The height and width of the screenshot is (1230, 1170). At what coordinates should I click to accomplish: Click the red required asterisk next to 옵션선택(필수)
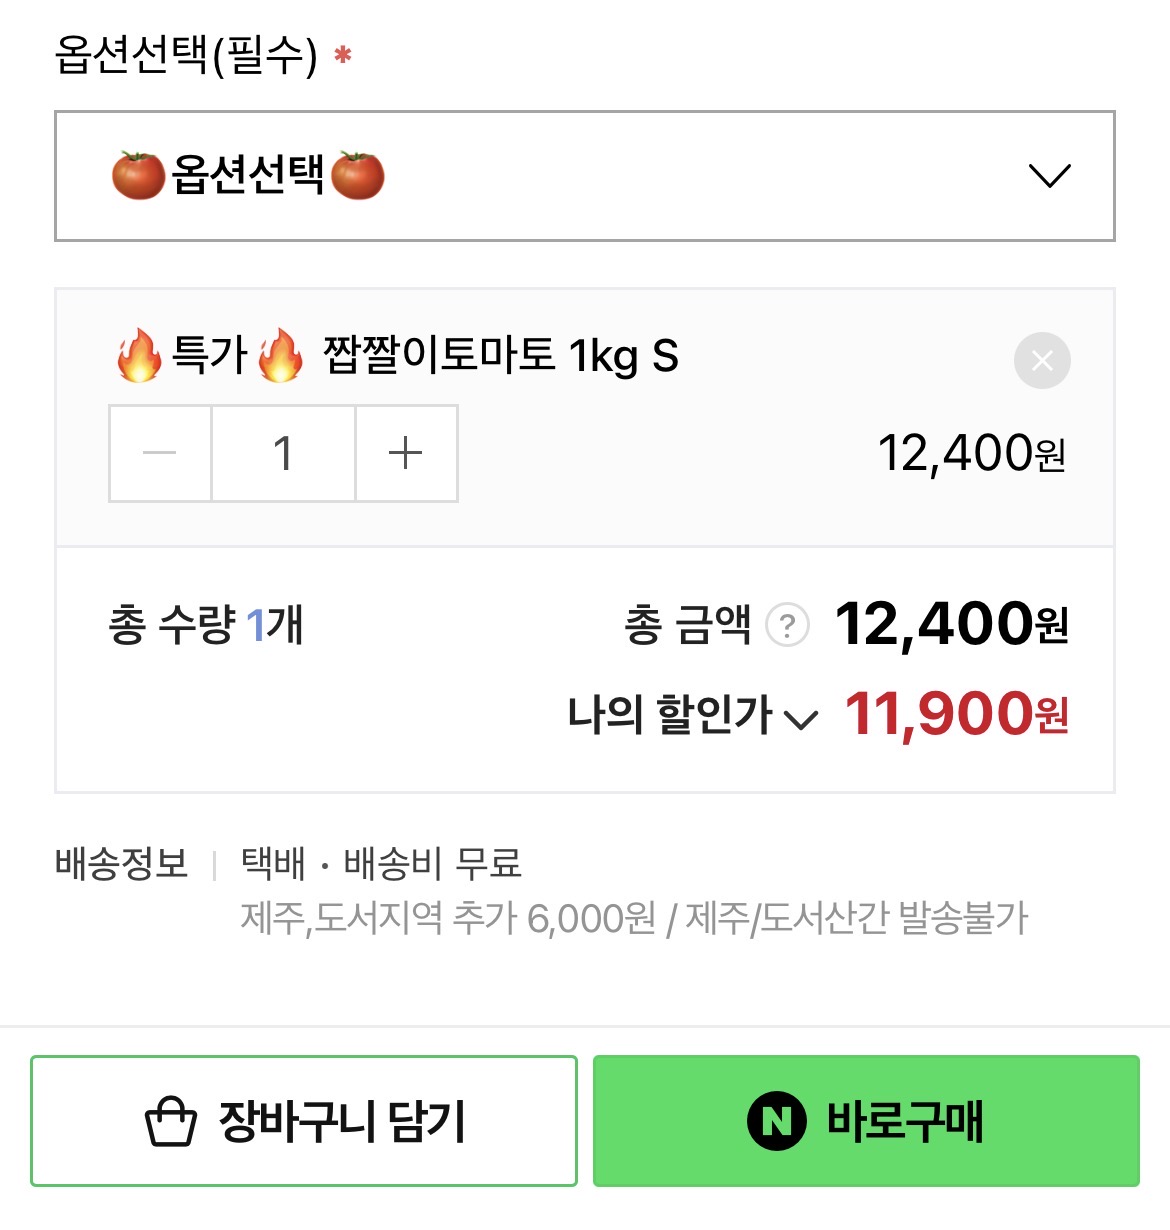[343, 55]
